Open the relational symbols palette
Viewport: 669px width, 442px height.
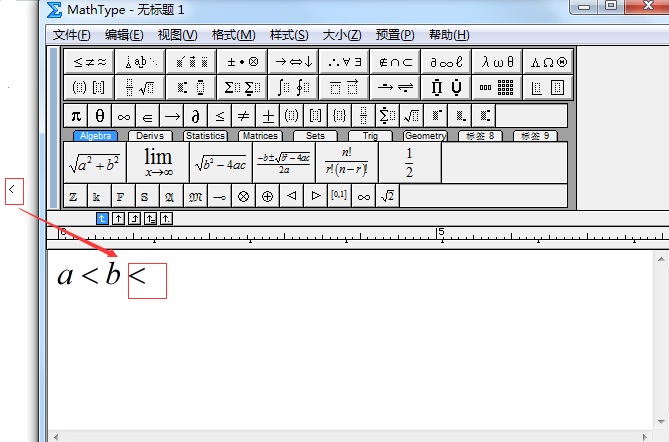(x=89, y=61)
